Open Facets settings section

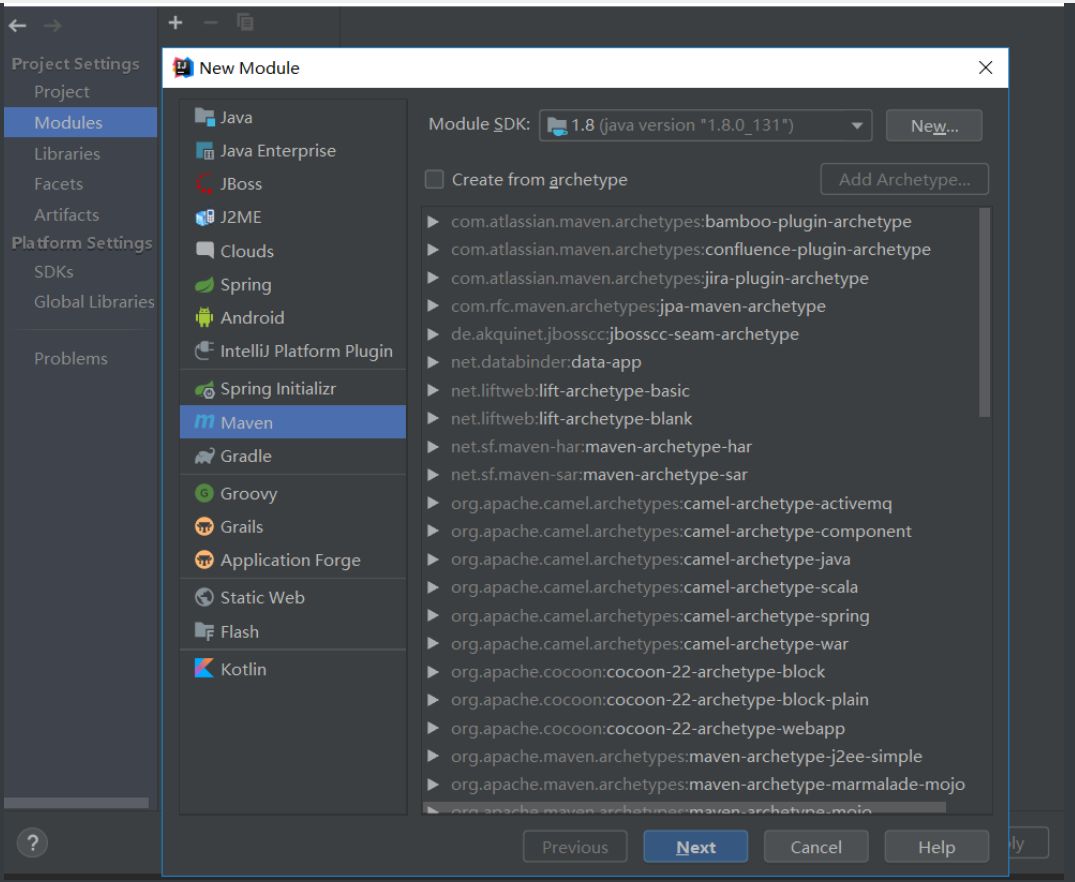58,184
